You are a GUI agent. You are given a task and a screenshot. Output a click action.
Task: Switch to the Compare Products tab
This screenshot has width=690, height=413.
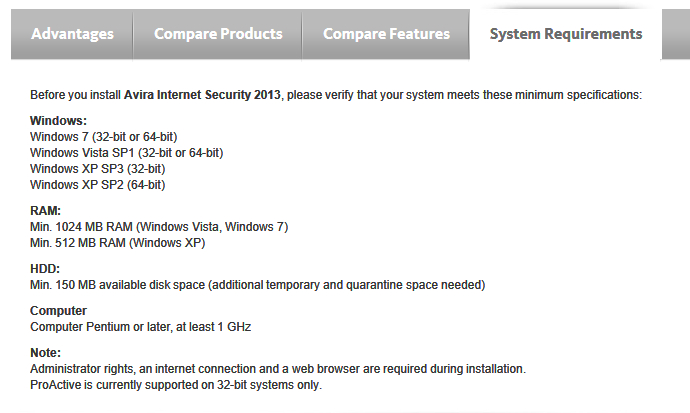[218, 34]
